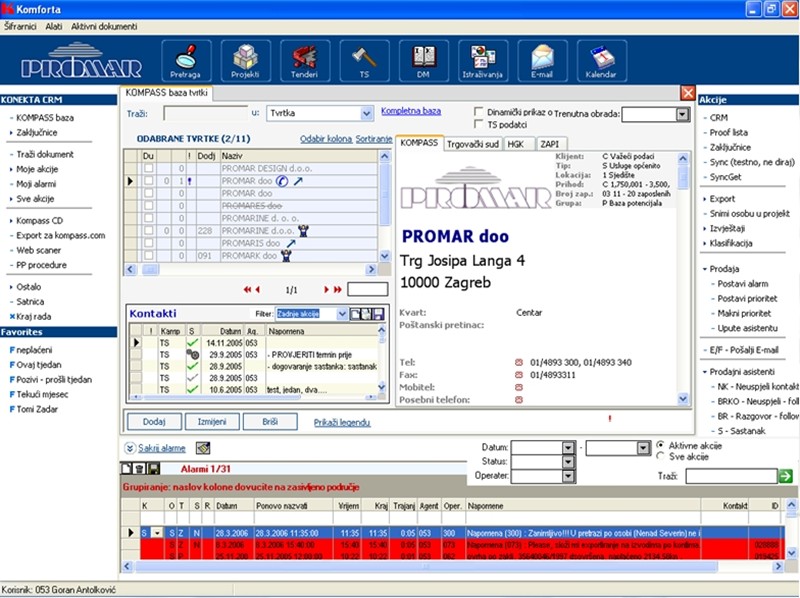
Task: Tick the checkbox for PROMAR DESIGN d.o.o.
Action: point(148,168)
